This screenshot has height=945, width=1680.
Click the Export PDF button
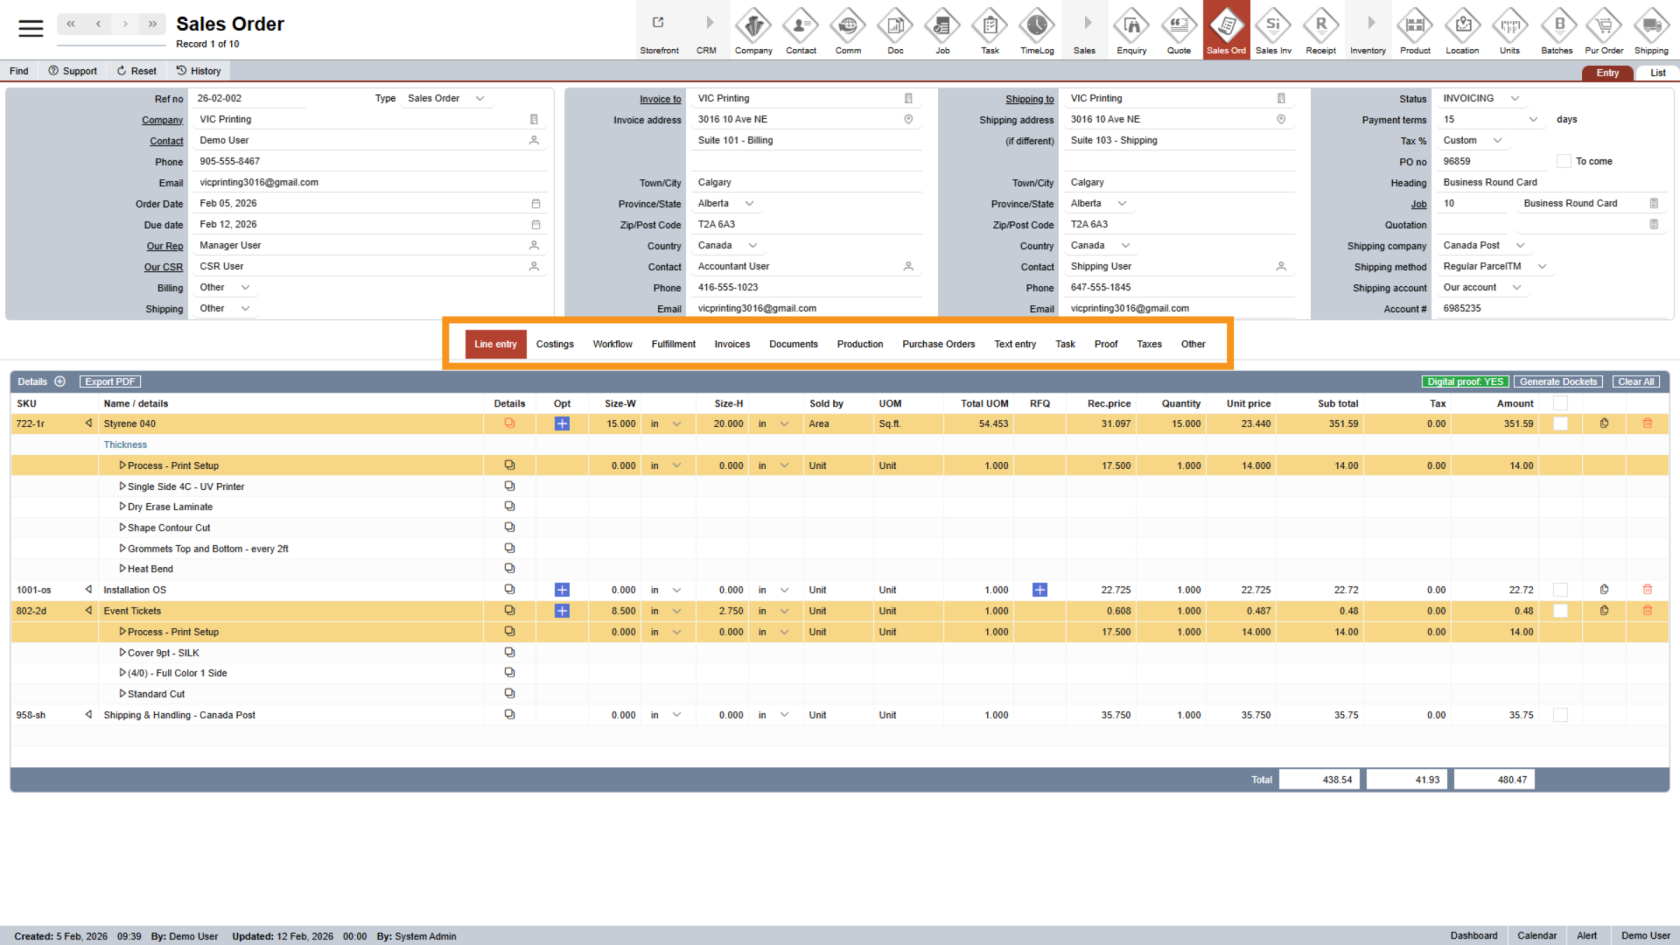point(110,382)
